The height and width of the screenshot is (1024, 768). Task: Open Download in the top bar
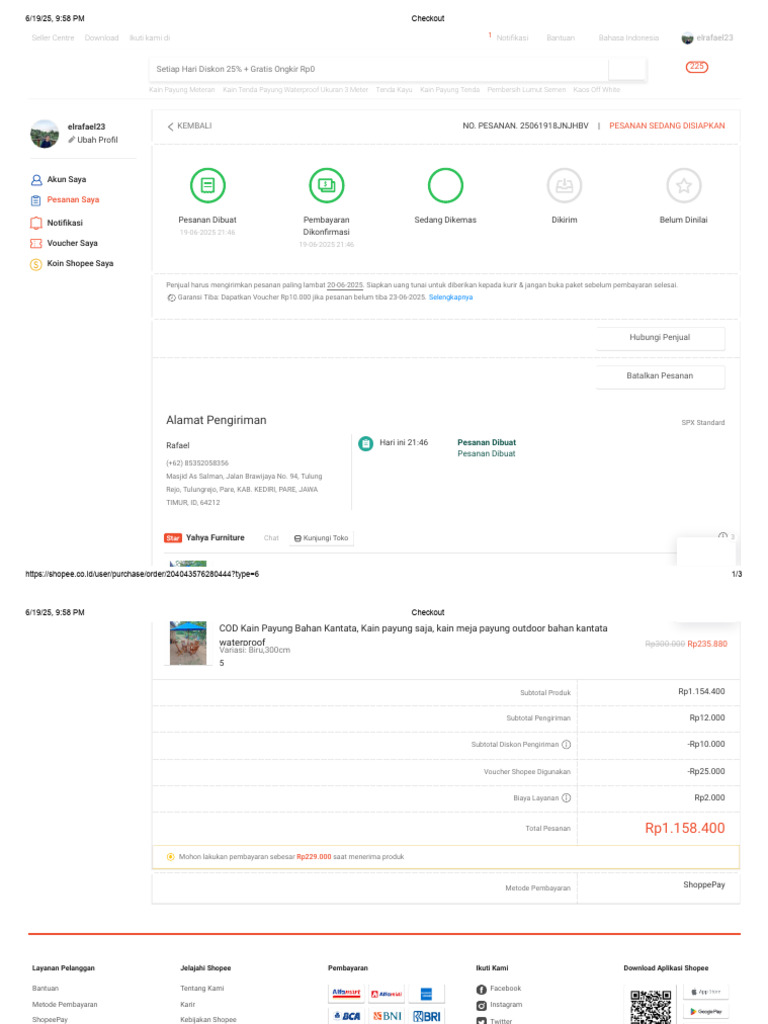[102, 38]
